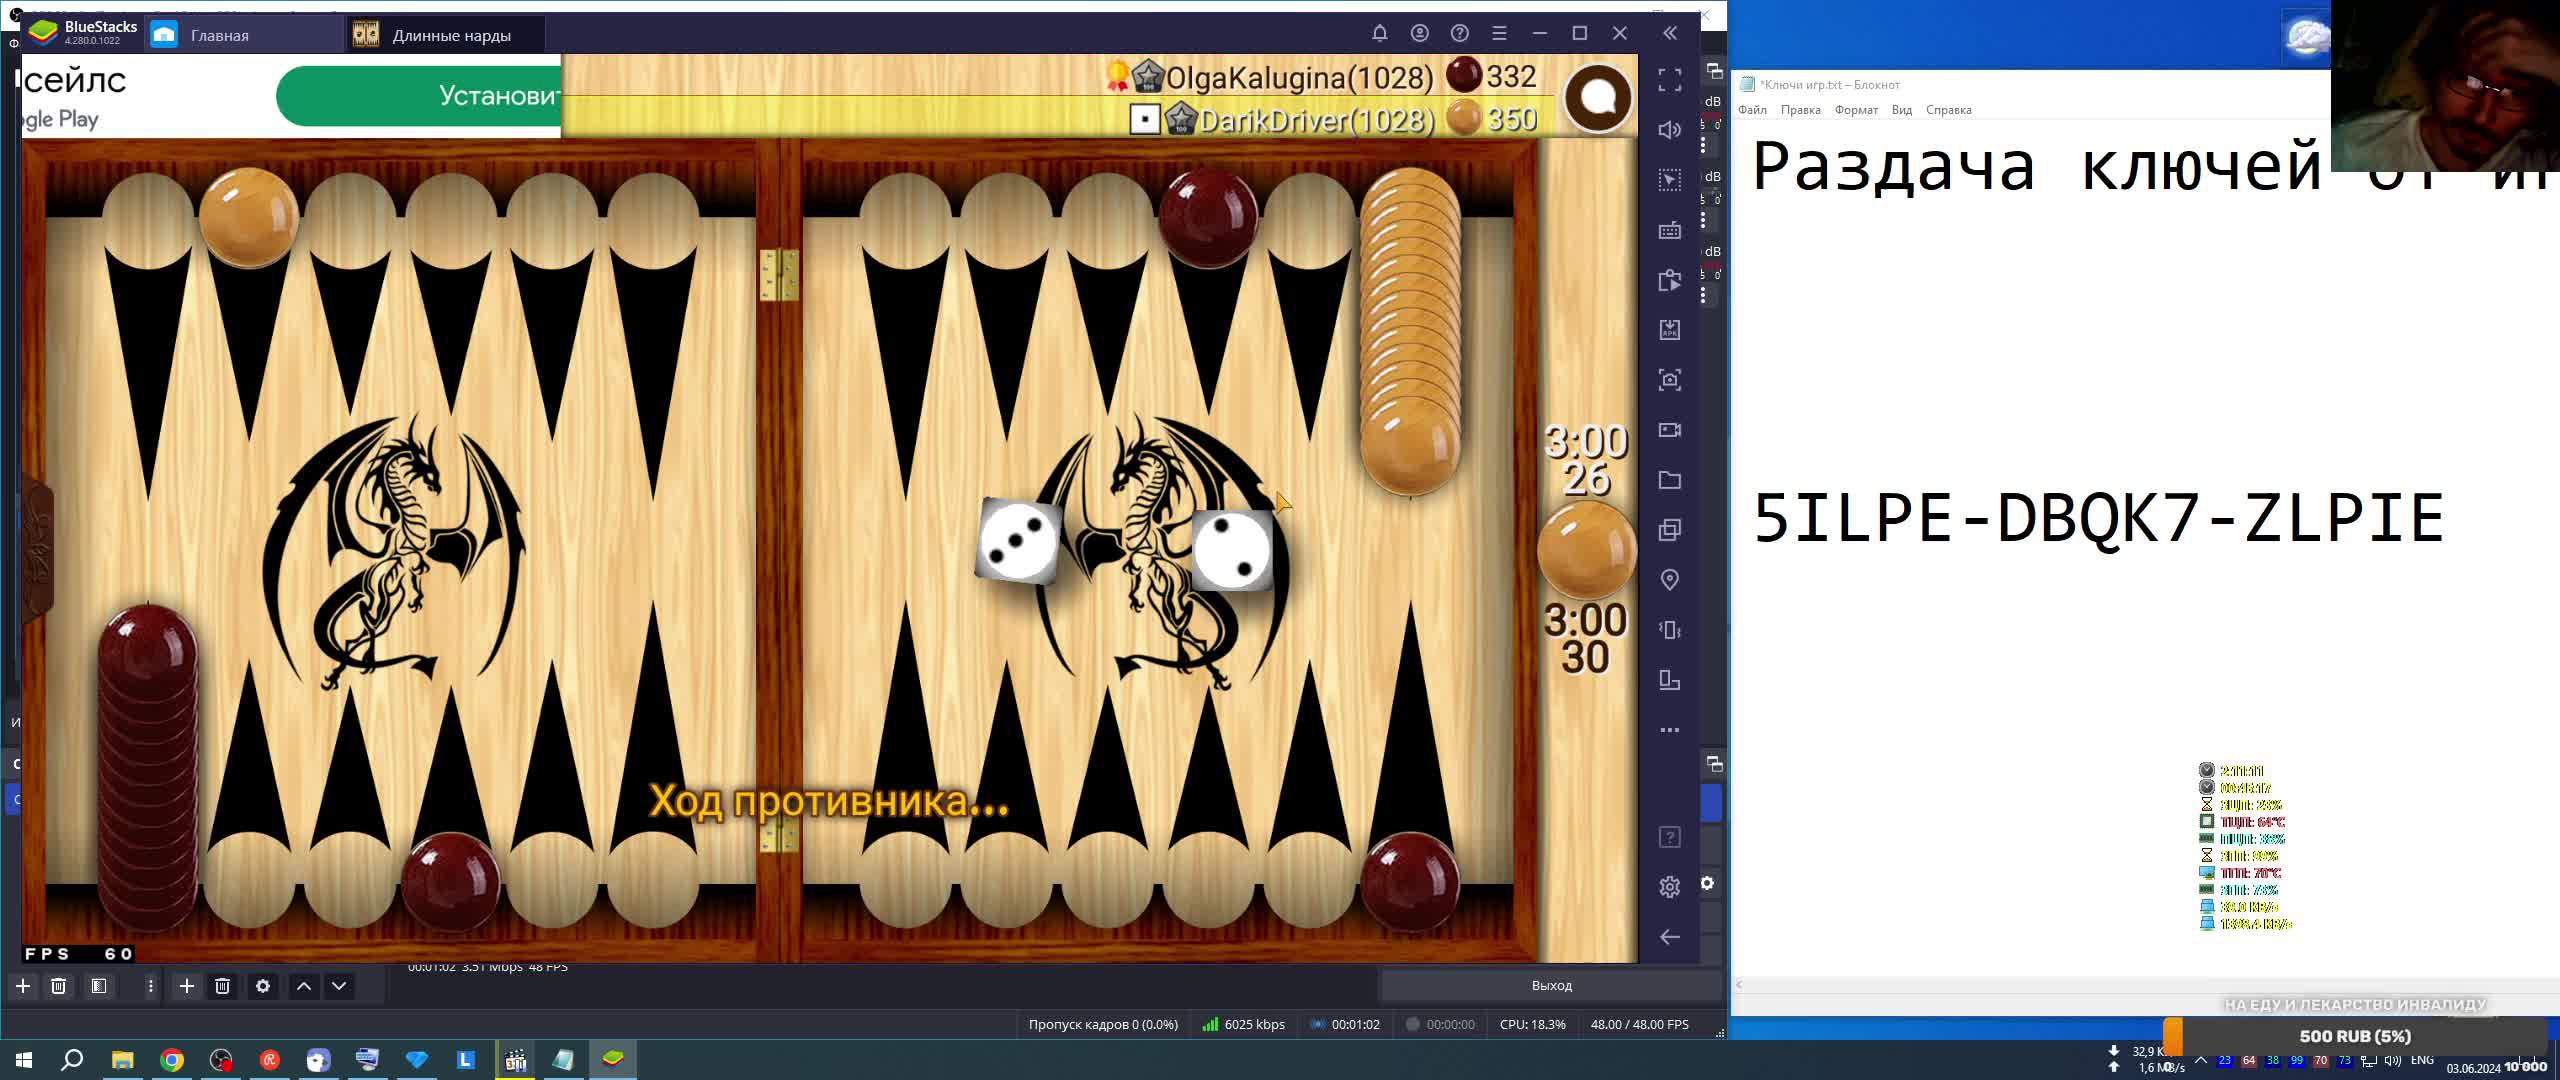Open BlueStacks settings gear in sidebar
Image resolution: width=2560 pixels, height=1080 pixels.
1669,887
